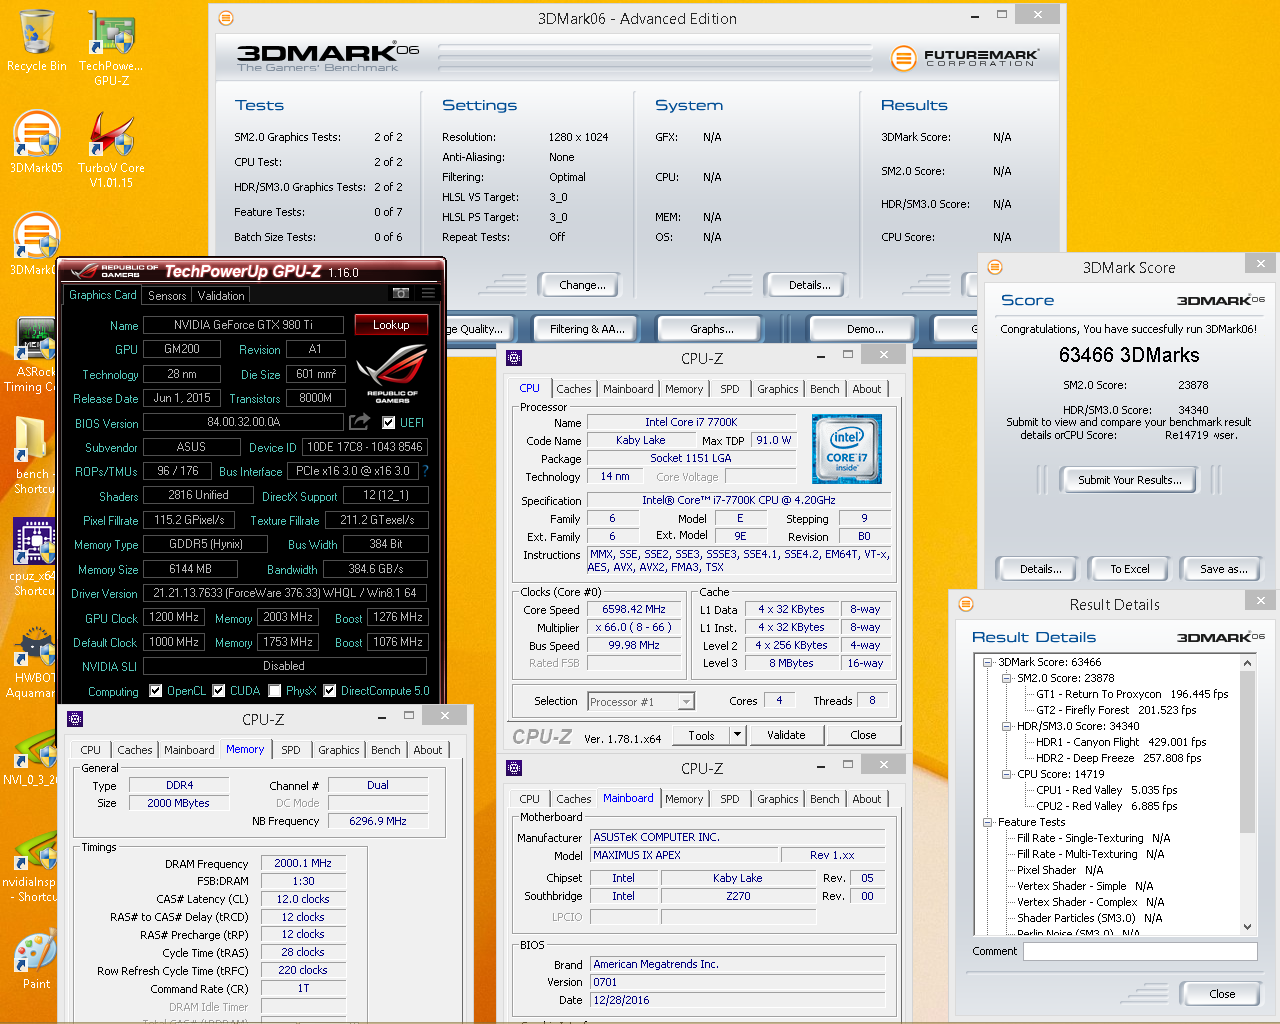Viewport: 1280px width, 1024px height.
Task: Open the CPU-Z Tools dropdown arrow
Action: [x=738, y=735]
